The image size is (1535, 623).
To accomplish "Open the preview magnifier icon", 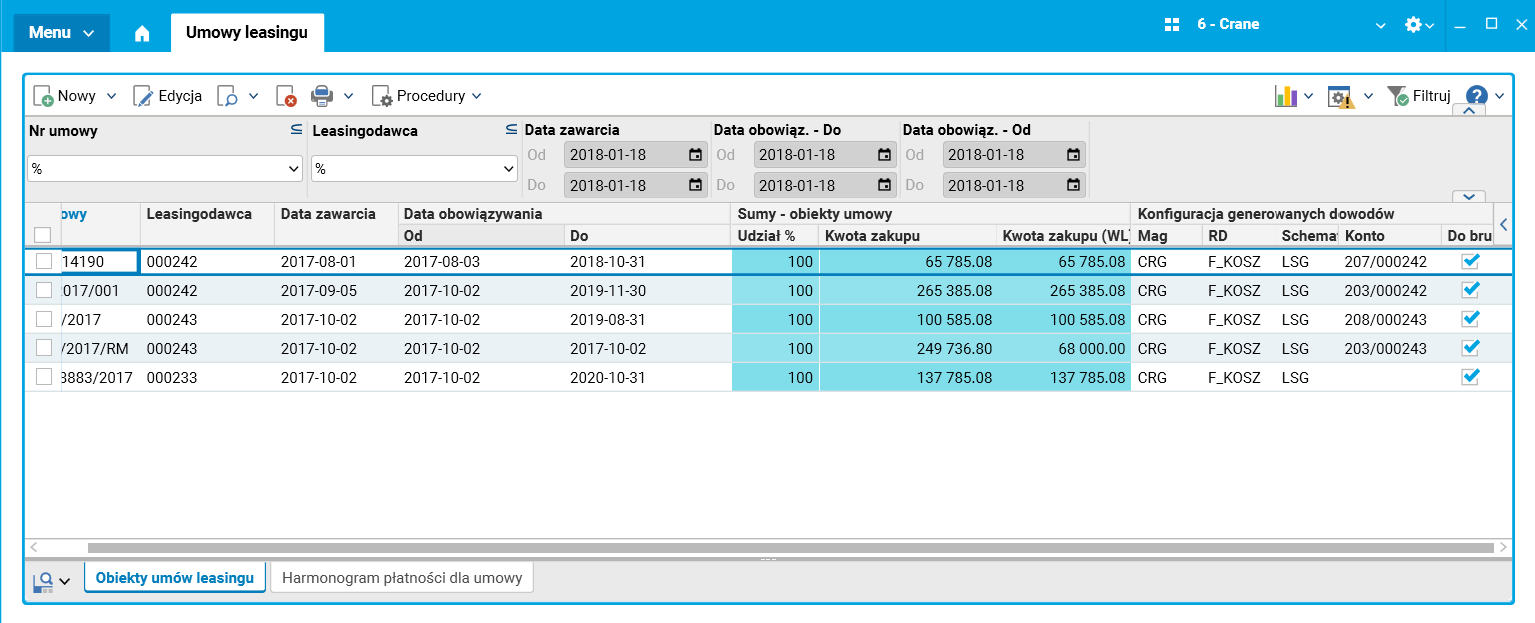I will [x=228, y=96].
